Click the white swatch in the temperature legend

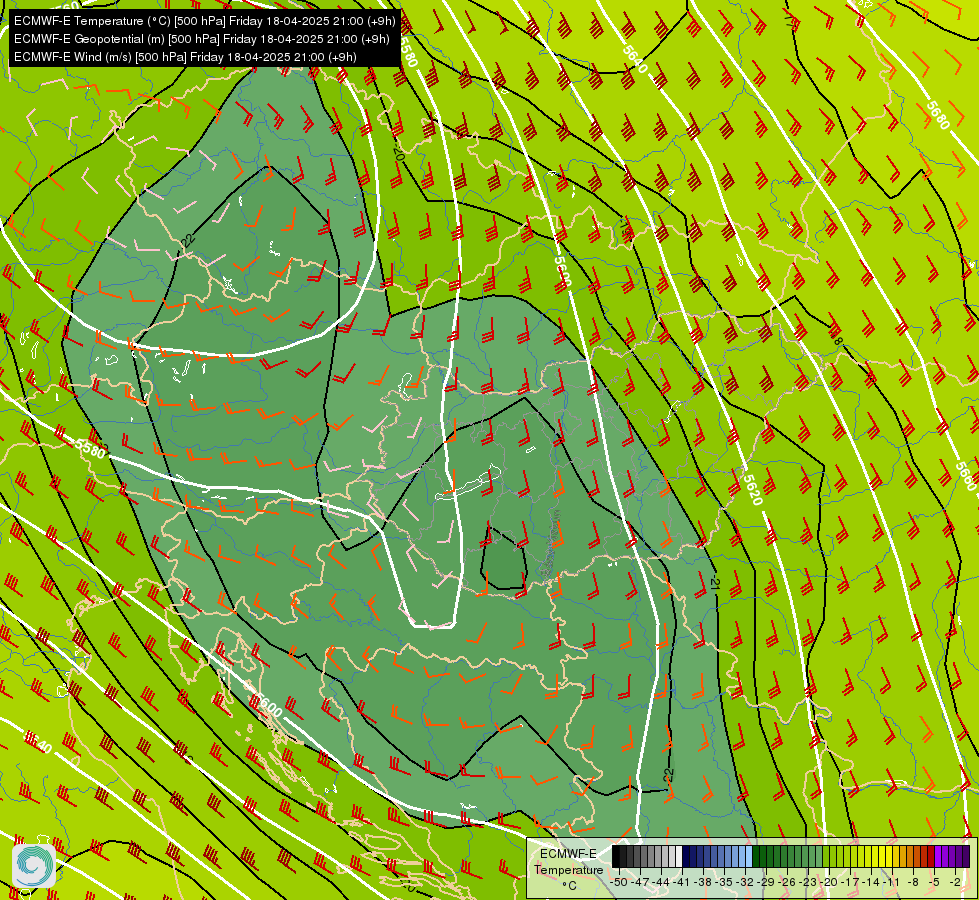679,856
